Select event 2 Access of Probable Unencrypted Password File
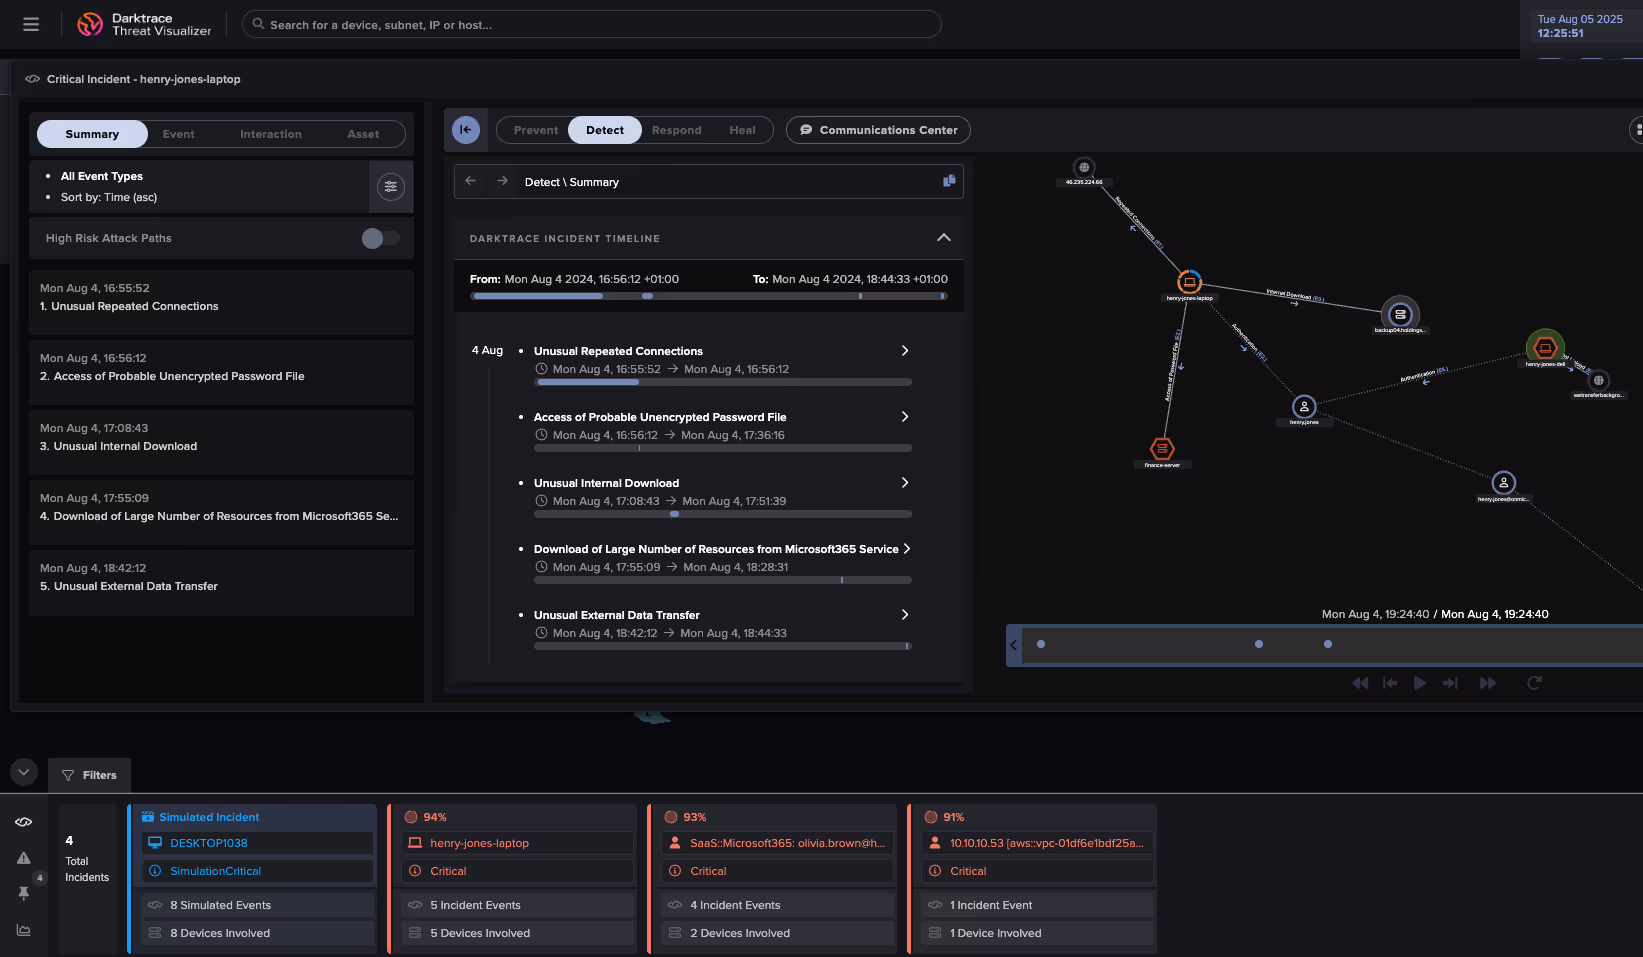This screenshot has width=1643, height=957. [221, 372]
